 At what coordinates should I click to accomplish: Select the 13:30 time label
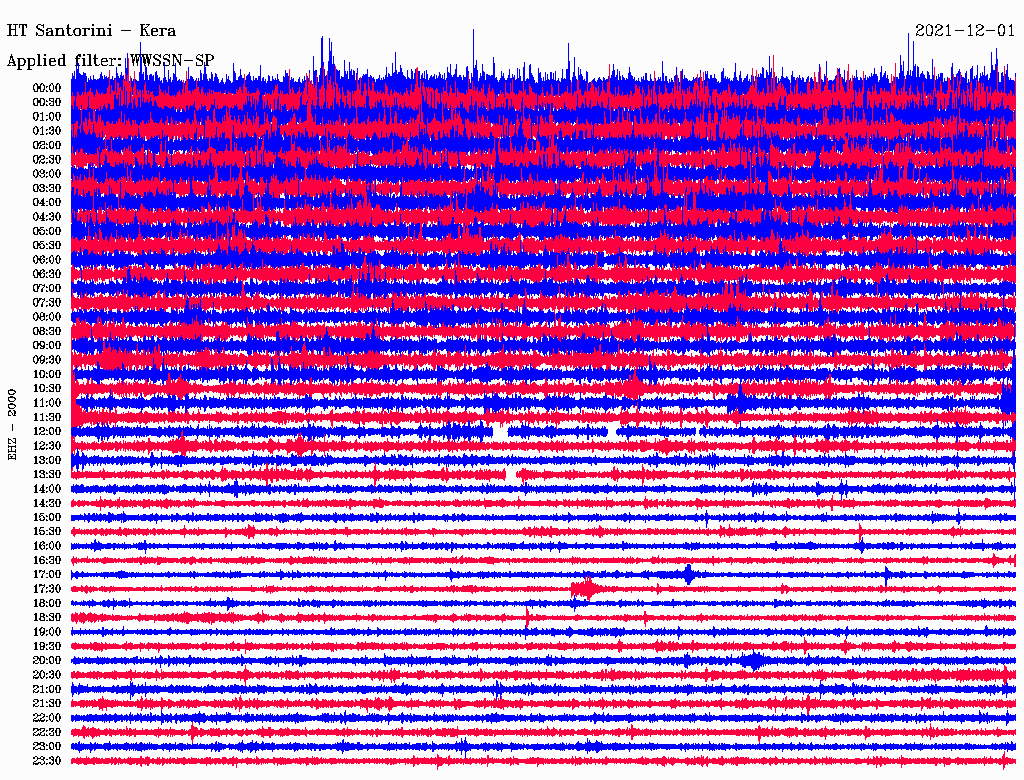click(47, 475)
